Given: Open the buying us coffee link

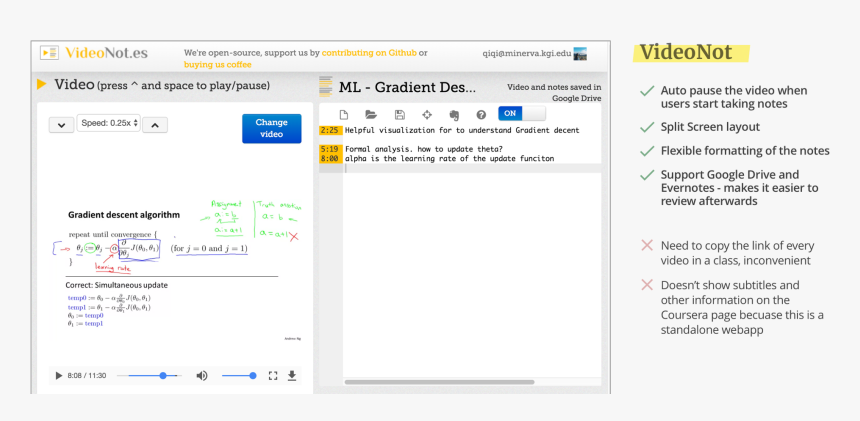Looking at the screenshot, I should pos(218,65).
